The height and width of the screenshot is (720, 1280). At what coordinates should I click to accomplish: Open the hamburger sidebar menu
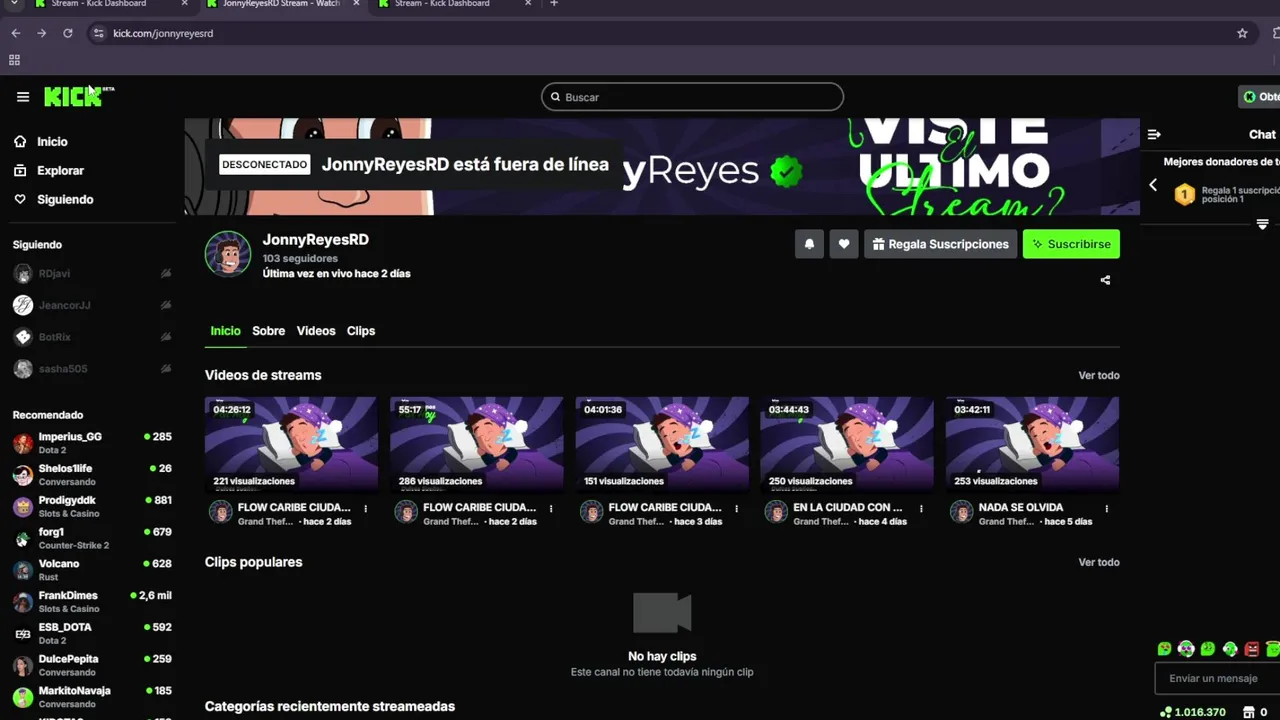(x=23, y=97)
